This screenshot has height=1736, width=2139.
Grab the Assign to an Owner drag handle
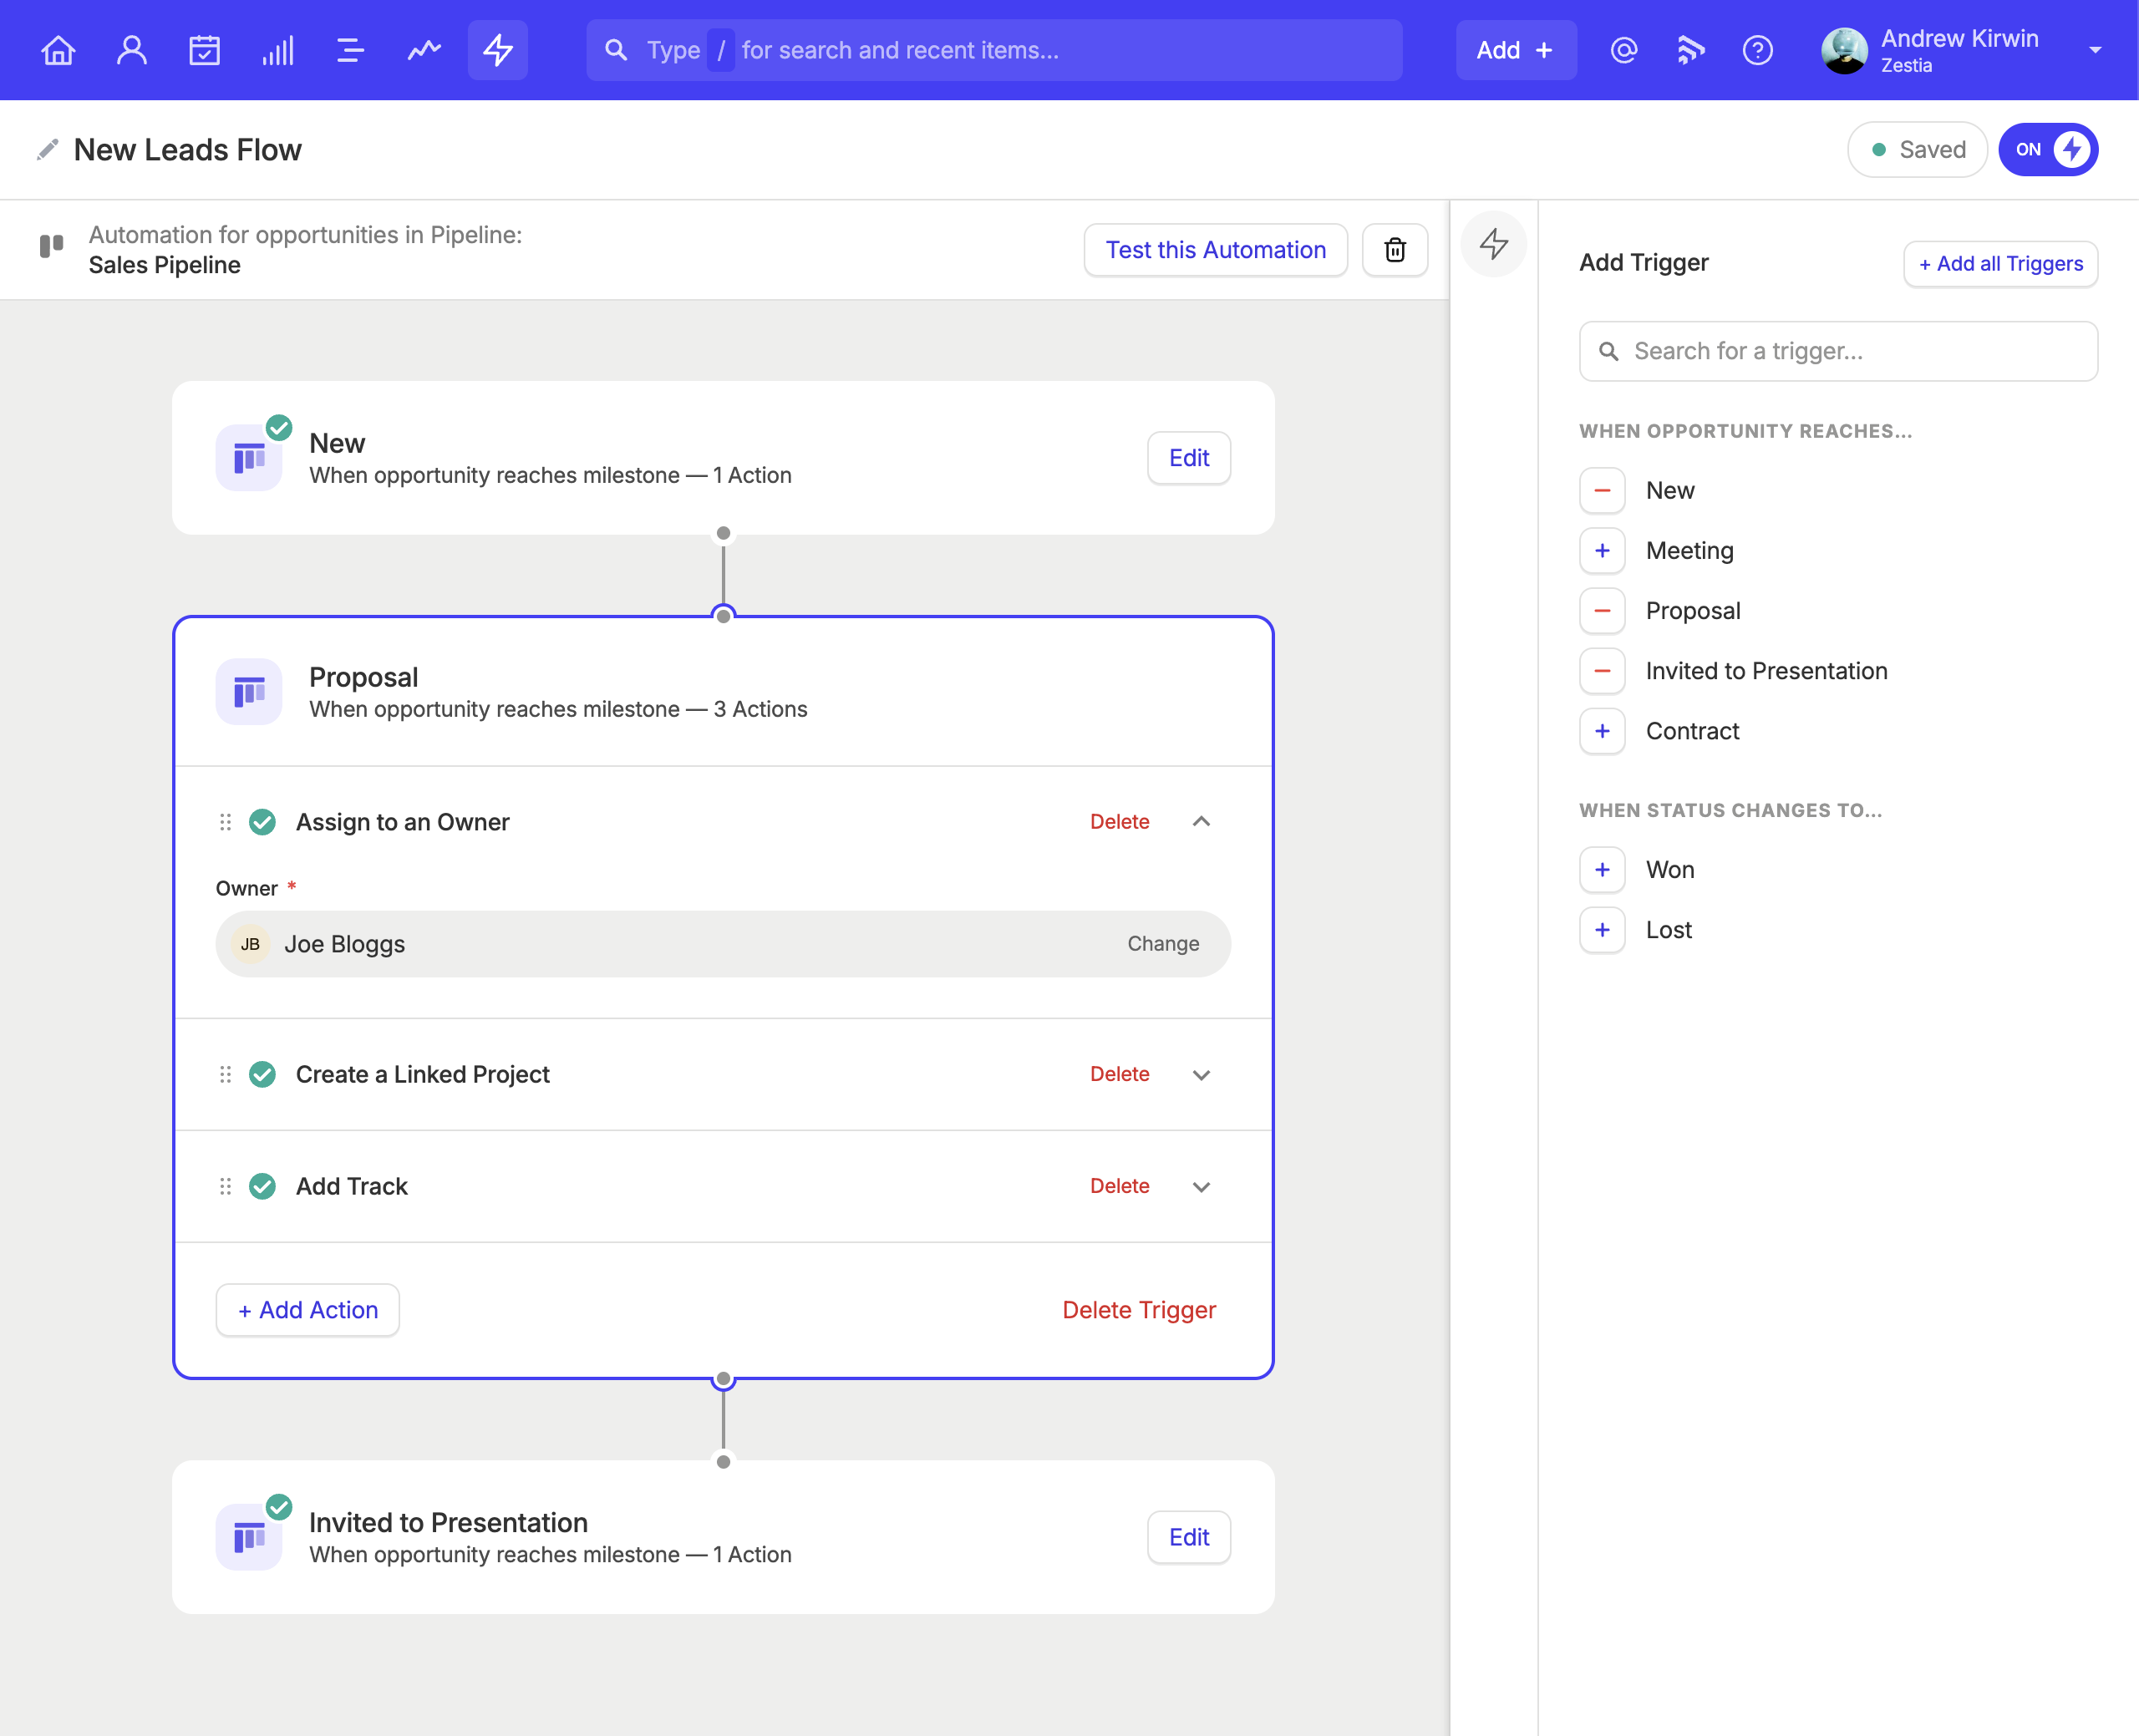(x=225, y=822)
